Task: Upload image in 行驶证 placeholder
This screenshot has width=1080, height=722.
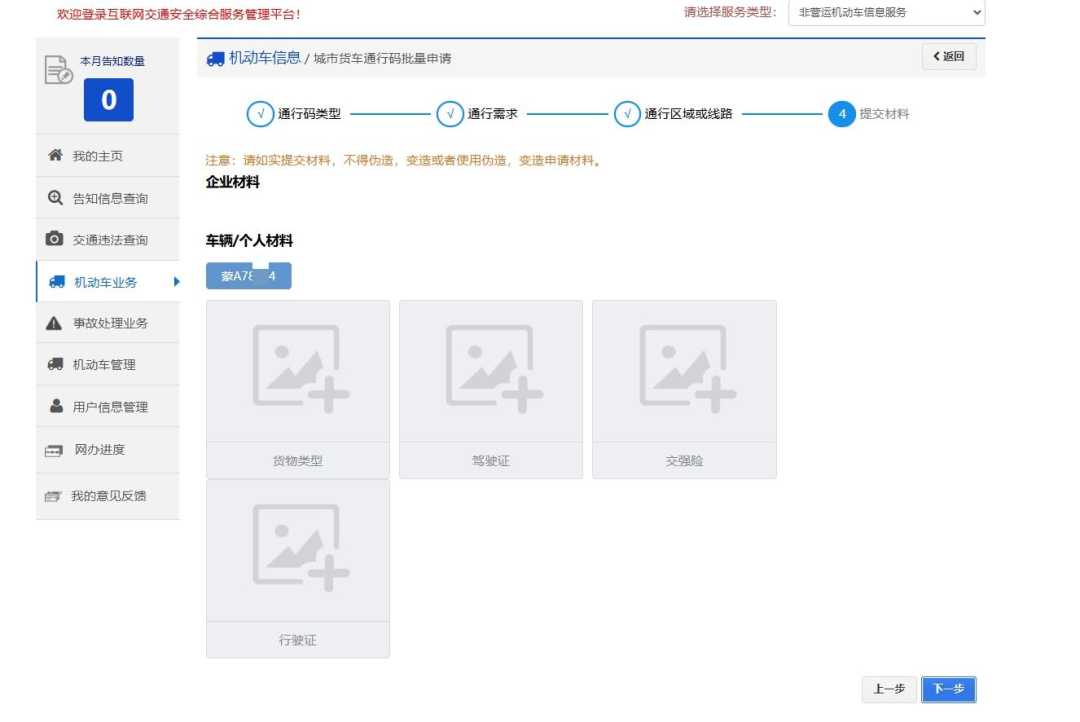Action: pos(298,550)
